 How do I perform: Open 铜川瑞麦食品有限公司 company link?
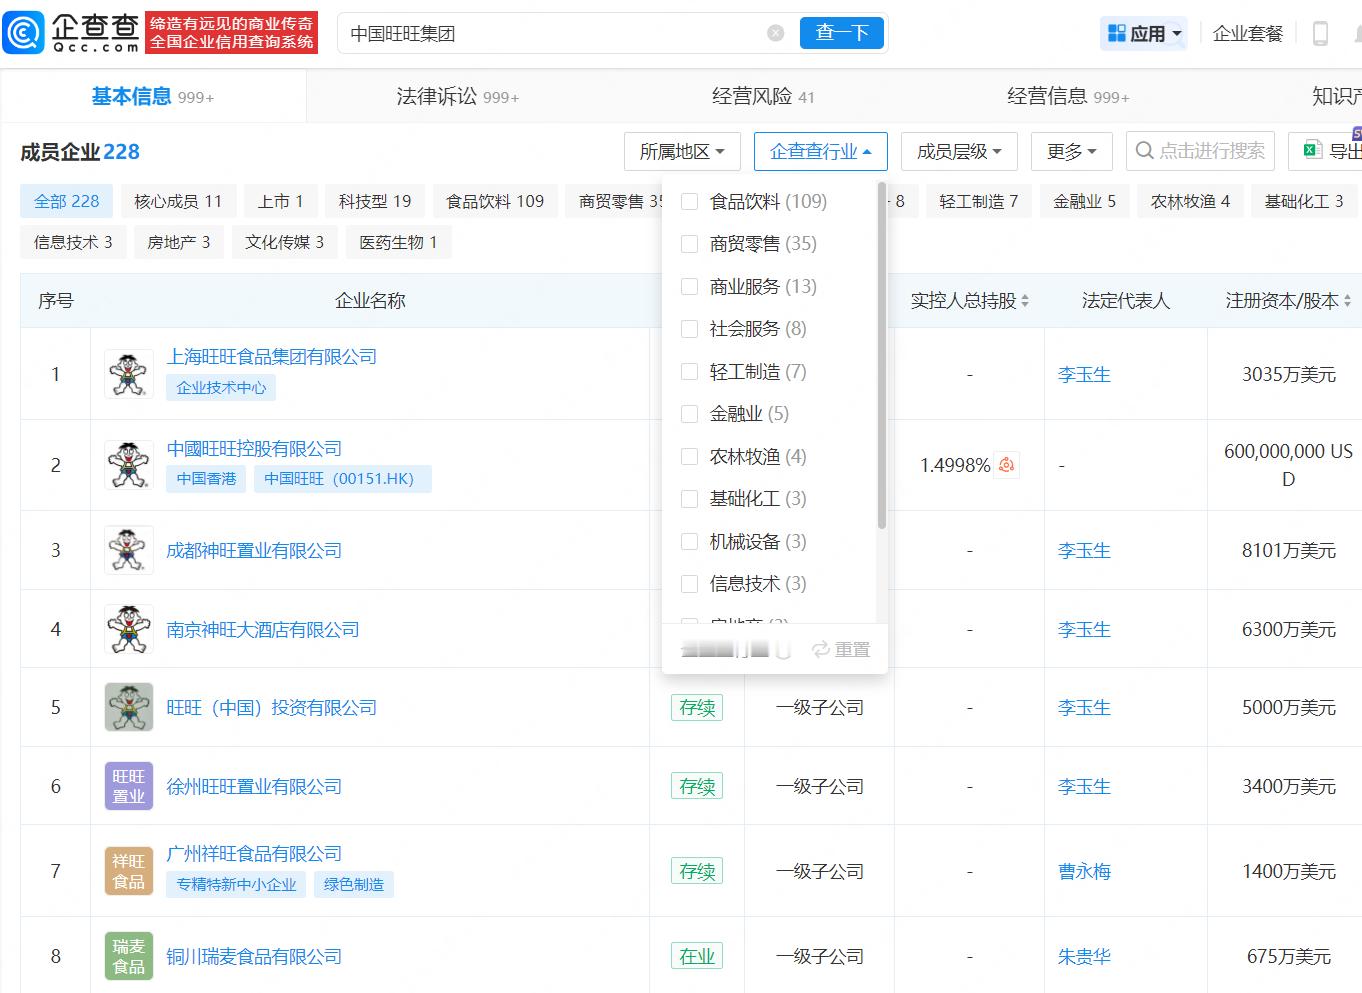(254, 956)
